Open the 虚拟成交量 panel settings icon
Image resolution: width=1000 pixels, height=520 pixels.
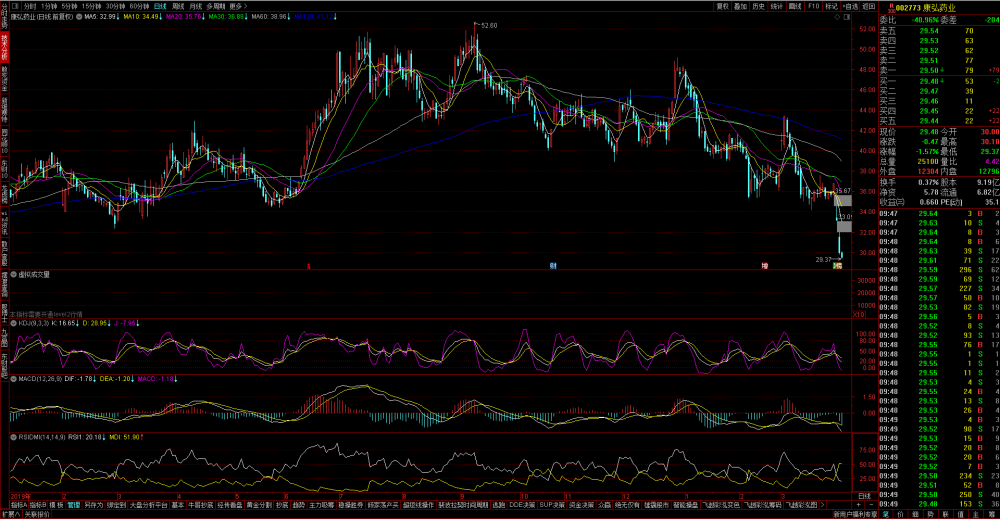pos(13,274)
